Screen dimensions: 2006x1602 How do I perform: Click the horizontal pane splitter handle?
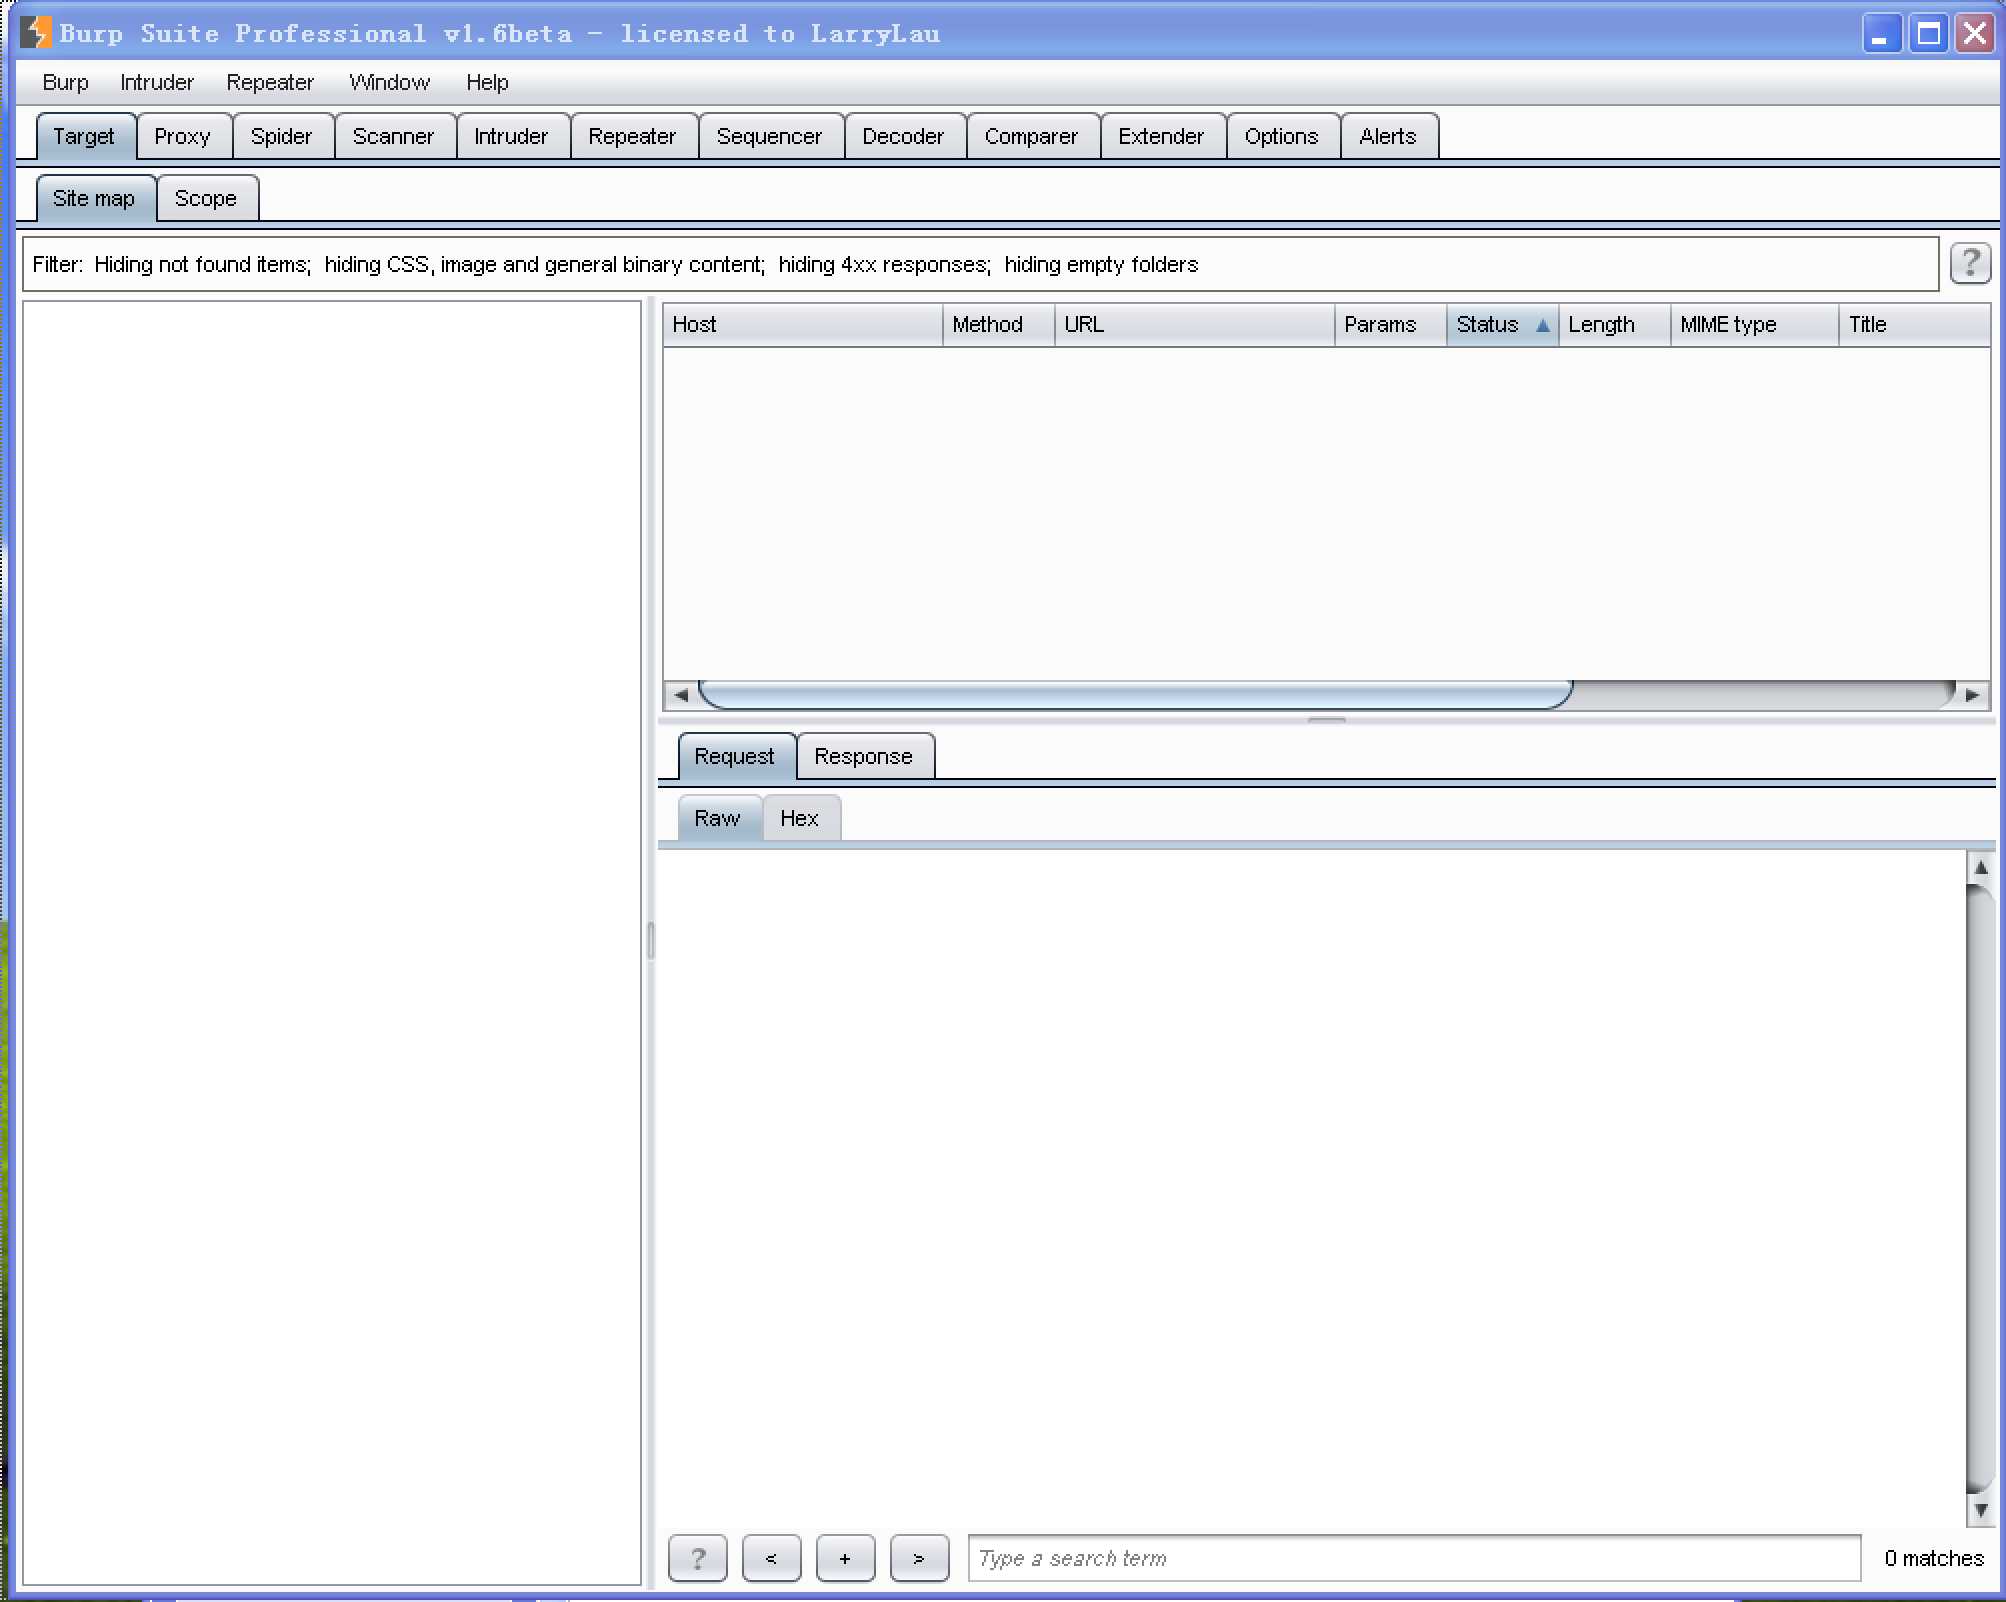click(1326, 720)
